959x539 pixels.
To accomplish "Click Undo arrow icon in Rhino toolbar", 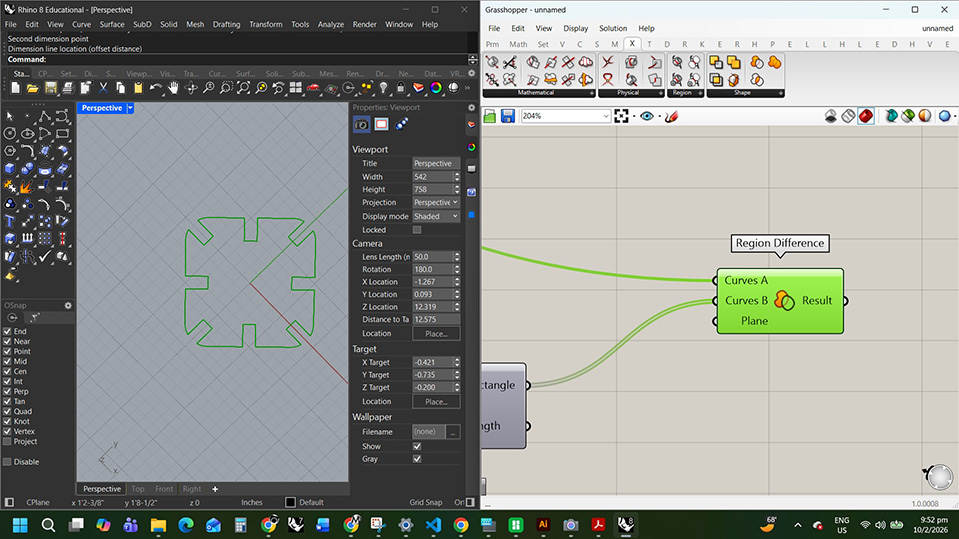I will 156,88.
